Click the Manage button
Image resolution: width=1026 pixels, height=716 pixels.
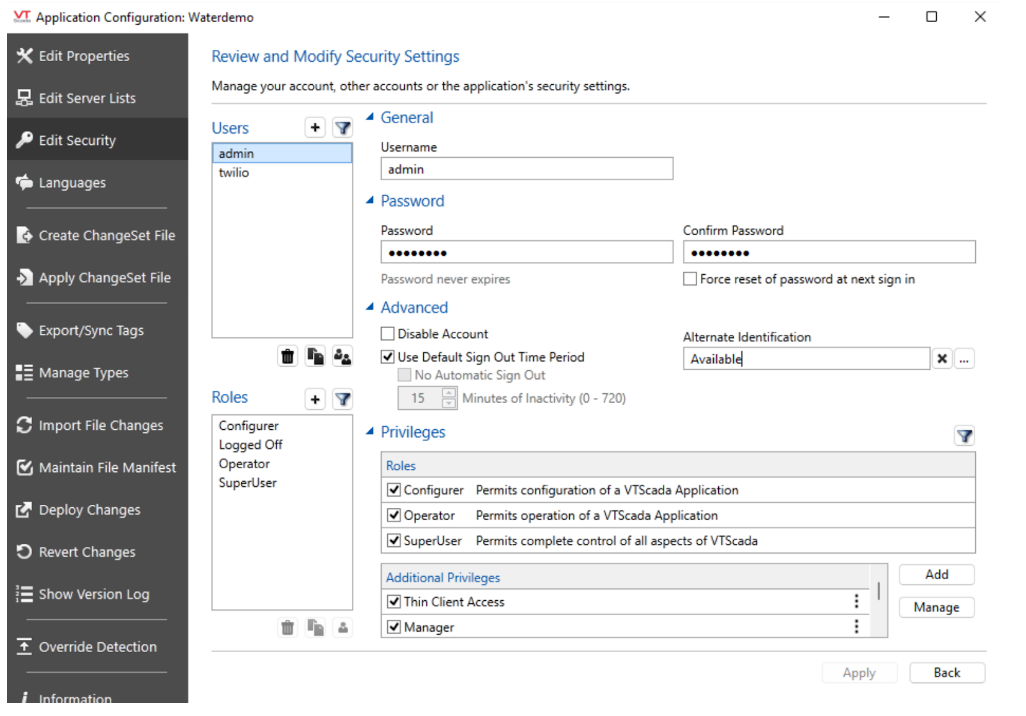[936, 608]
